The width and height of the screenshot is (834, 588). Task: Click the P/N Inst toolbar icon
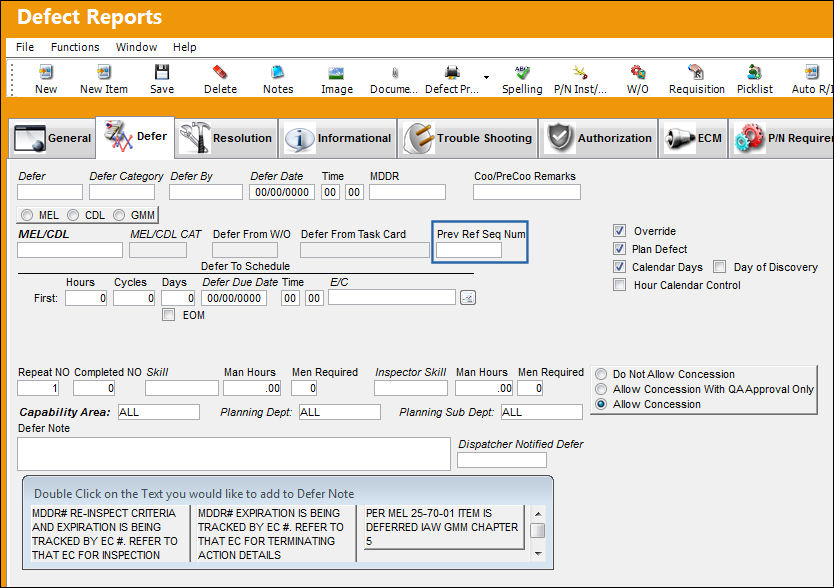tap(580, 72)
